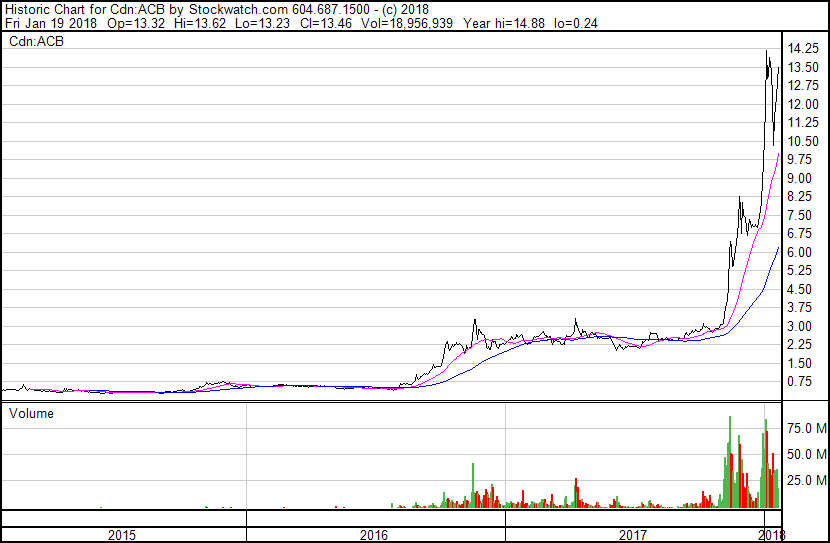
Task: Click the 10.50 price axis label
Action: pos(803,141)
